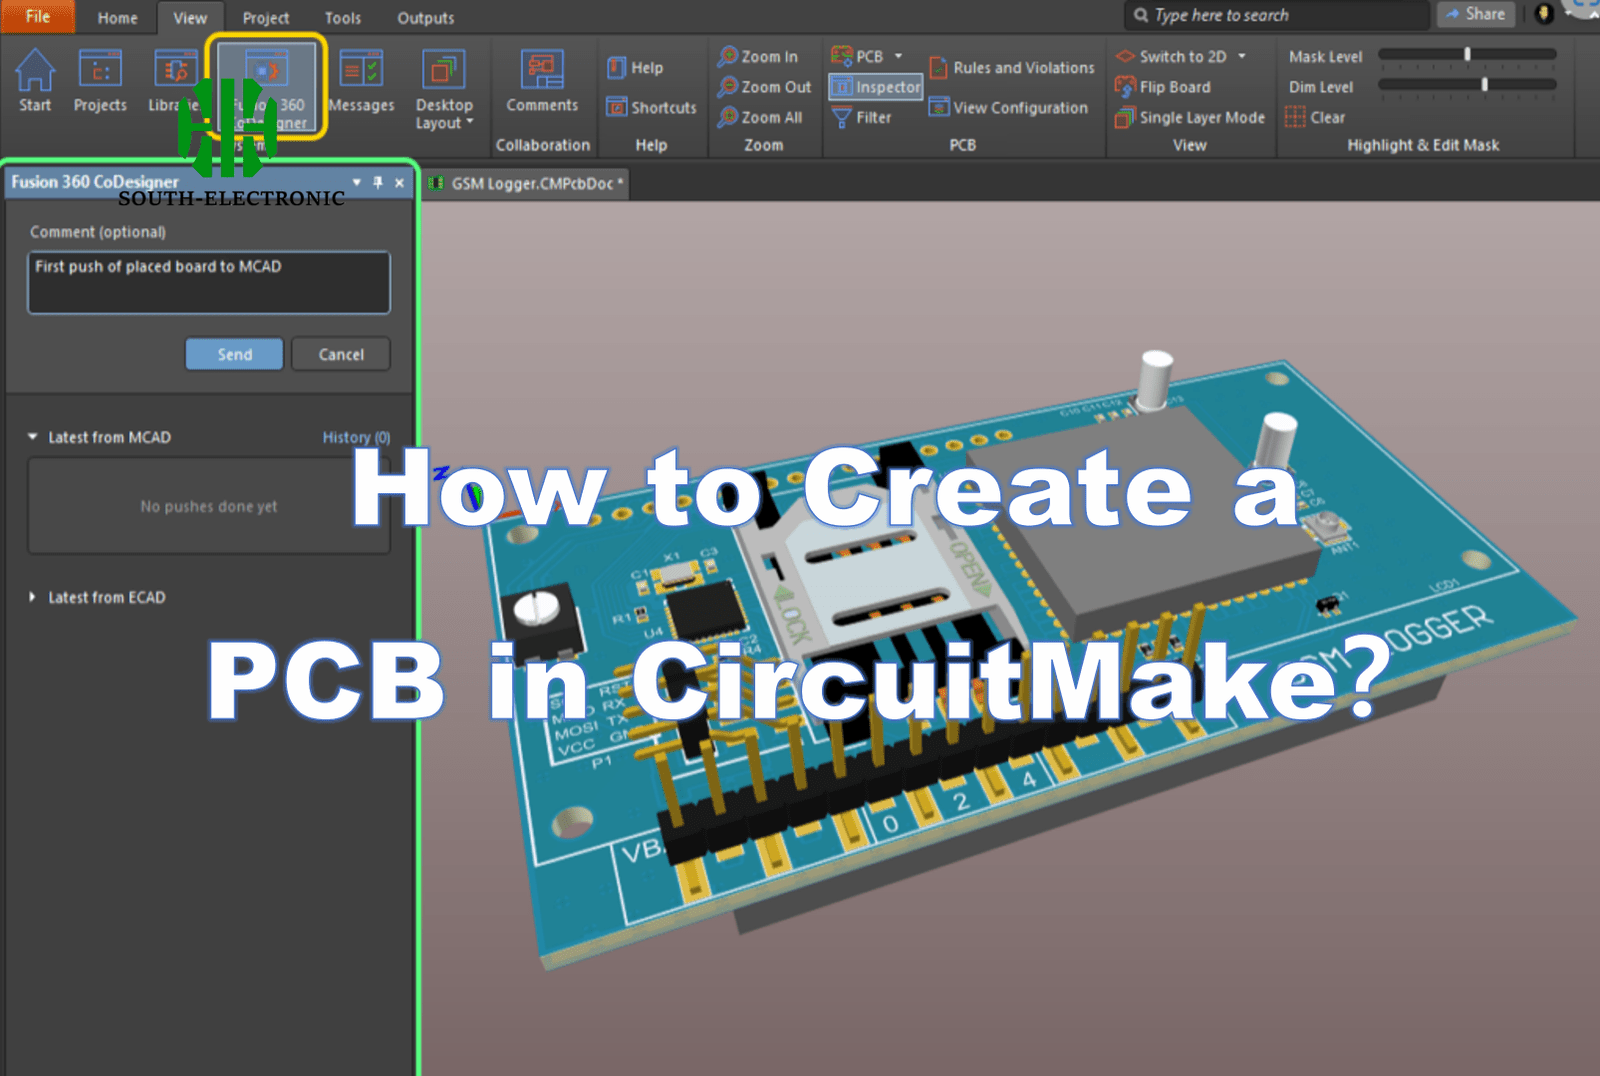Screen dimensions: 1600x1076
Task: Open Rules and Violations panel
Action: point(1012,68)
